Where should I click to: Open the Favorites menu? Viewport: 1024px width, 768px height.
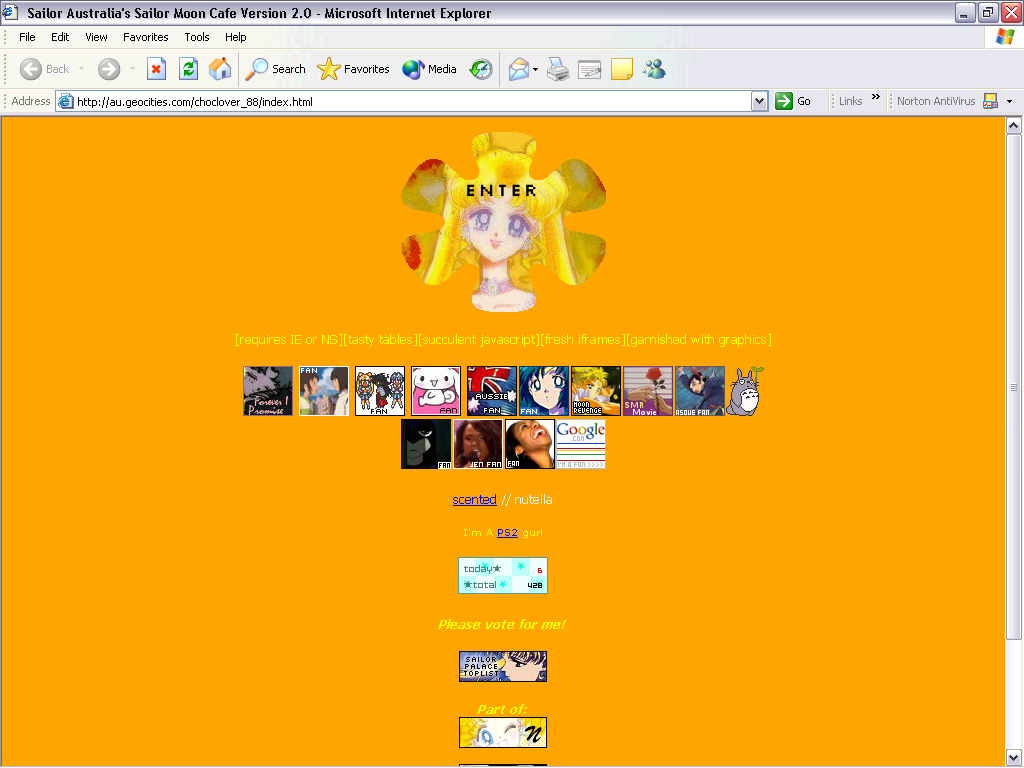point(146,37)
